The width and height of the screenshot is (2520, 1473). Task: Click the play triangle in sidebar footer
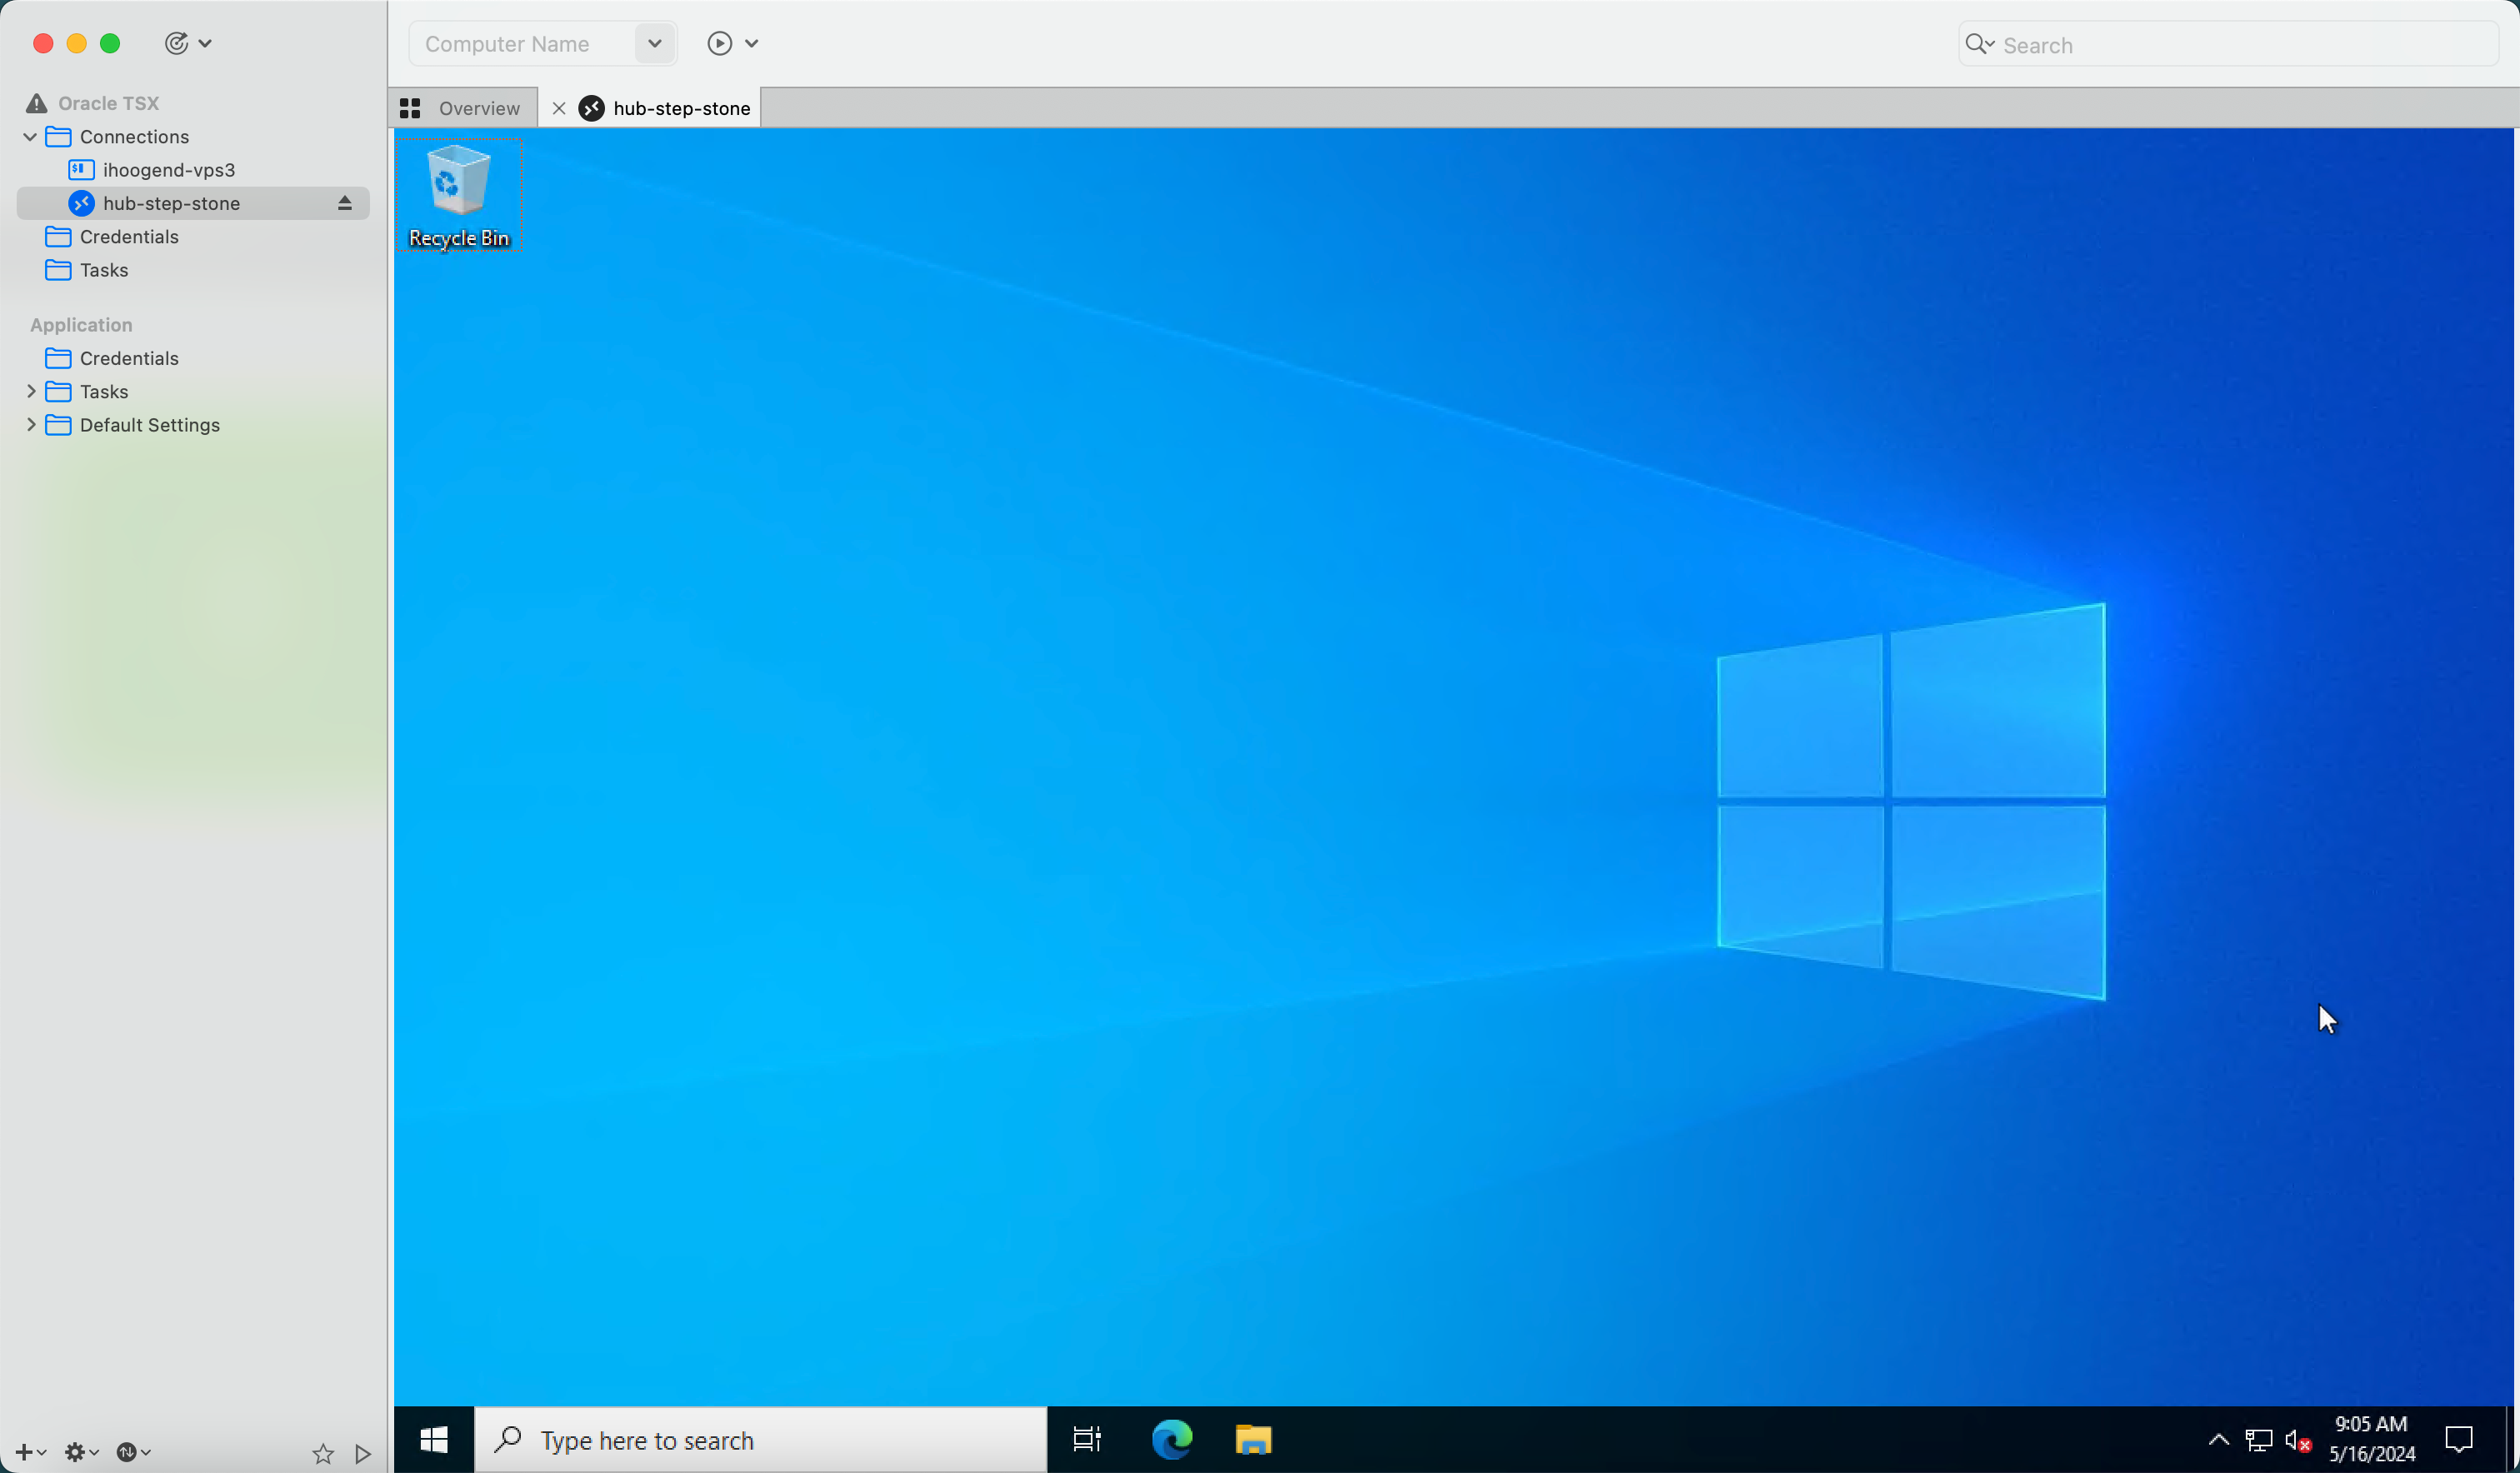(363, 1453)
